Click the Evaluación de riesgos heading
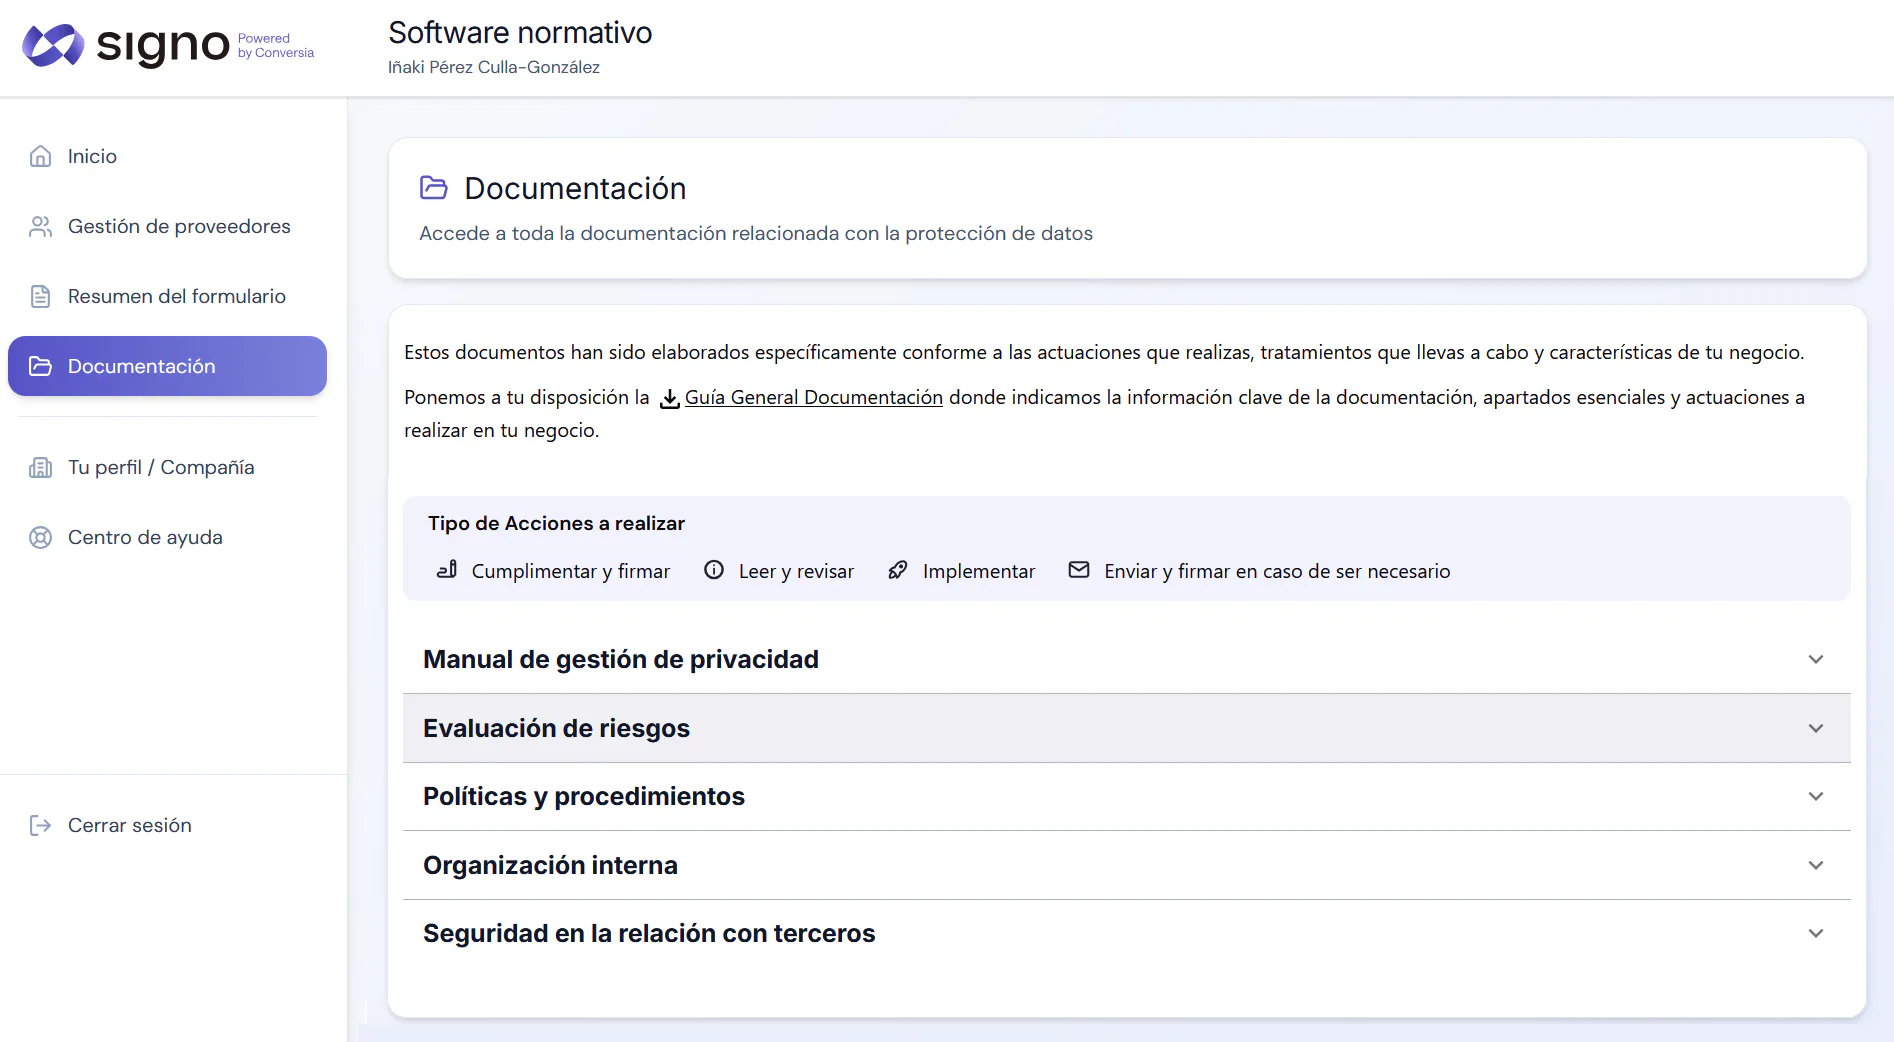The image size is (1894, 1042). click(x=556, y=728)
